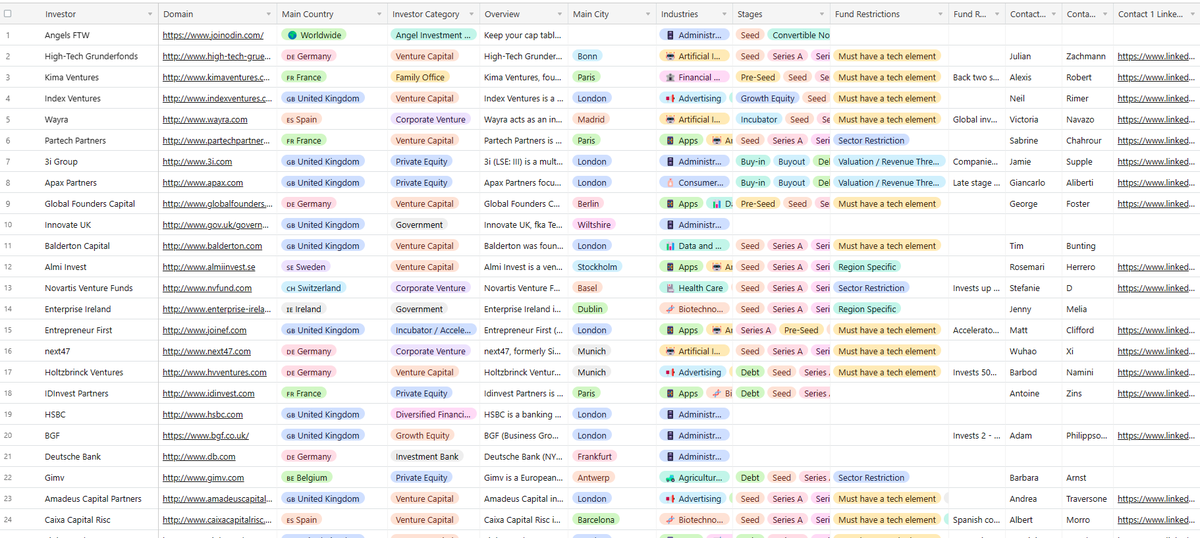Select the Incubator / Accelerator category tag
This screenshot has height=538, width=1200.
[x=433, y=330]
